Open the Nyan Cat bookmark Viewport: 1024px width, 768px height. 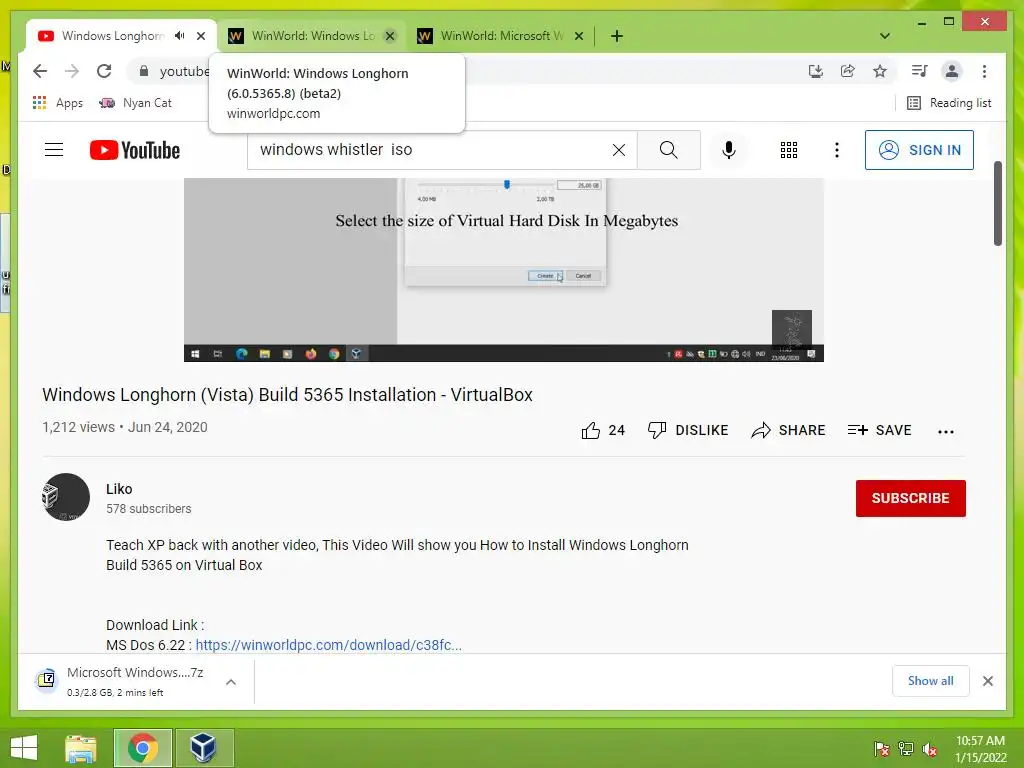coord(135,103)
